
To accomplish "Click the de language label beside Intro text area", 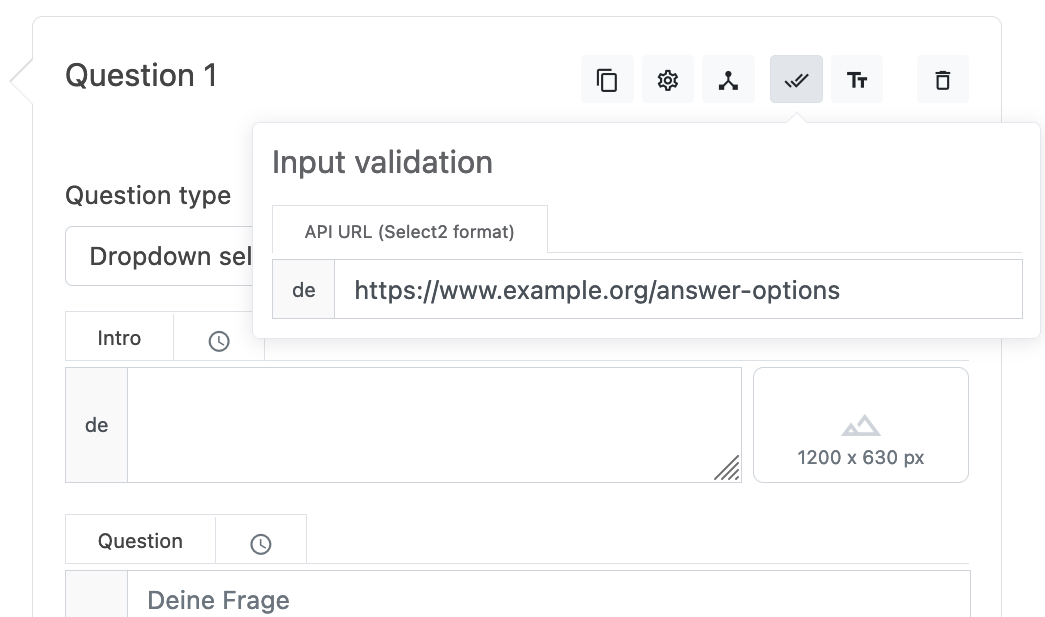I will tap(96, 425).
